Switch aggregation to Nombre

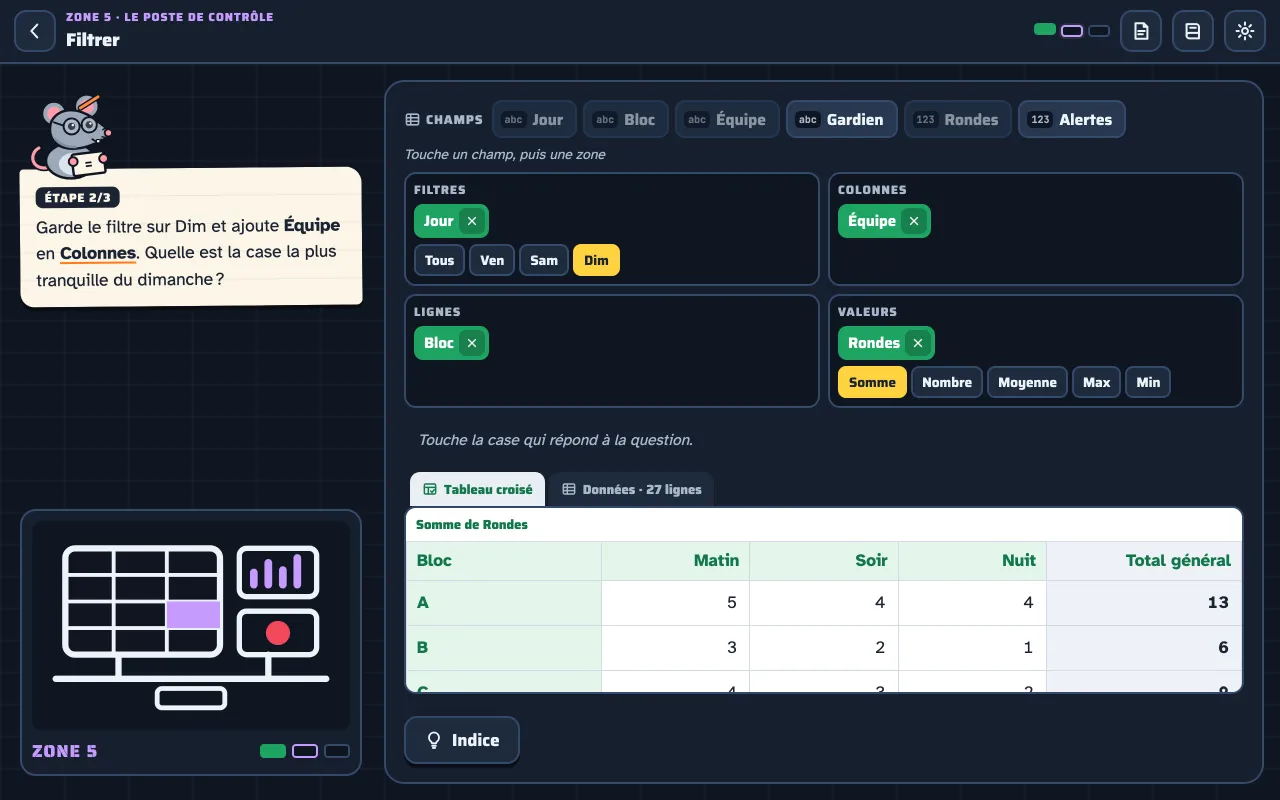[x=947, y=382]
